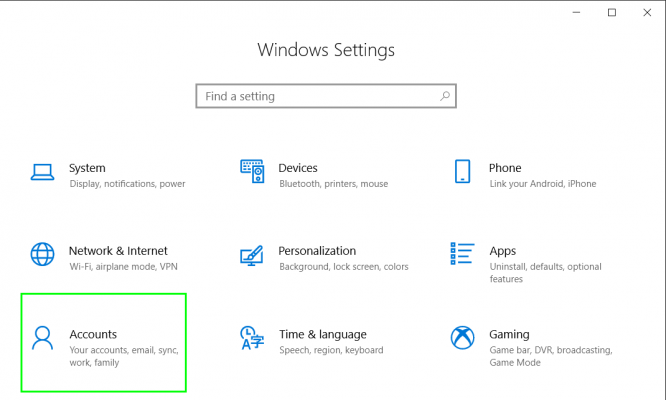
Task: Maximize the Windows Settings window
Action: pyautogui.click(x=612, y=13)
